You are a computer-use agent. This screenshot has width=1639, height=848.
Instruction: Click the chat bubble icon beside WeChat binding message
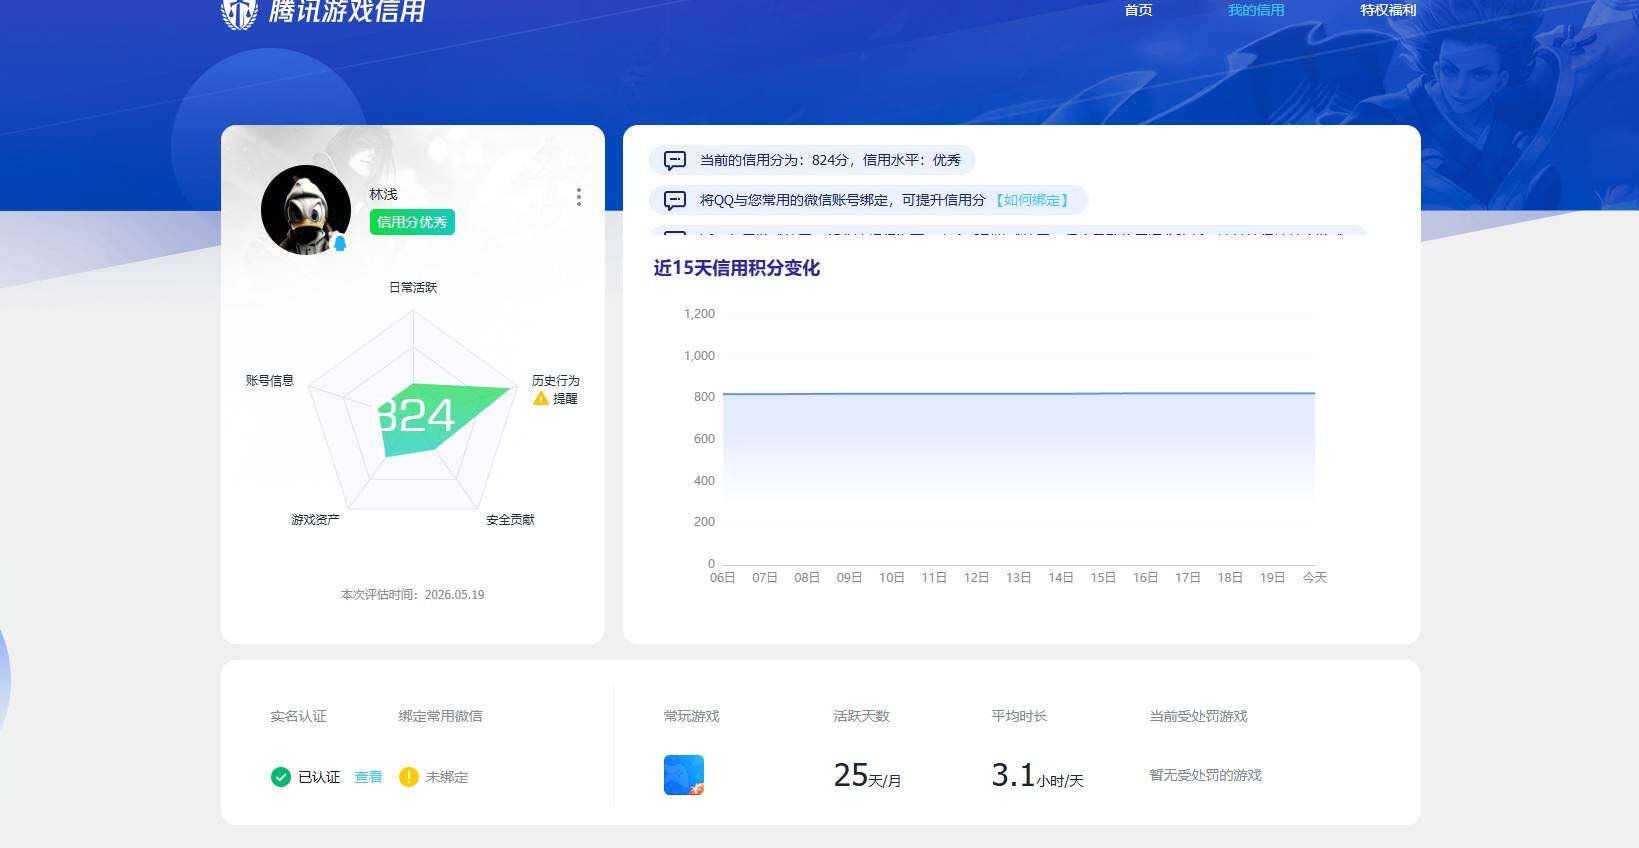(x=675, y=200)
